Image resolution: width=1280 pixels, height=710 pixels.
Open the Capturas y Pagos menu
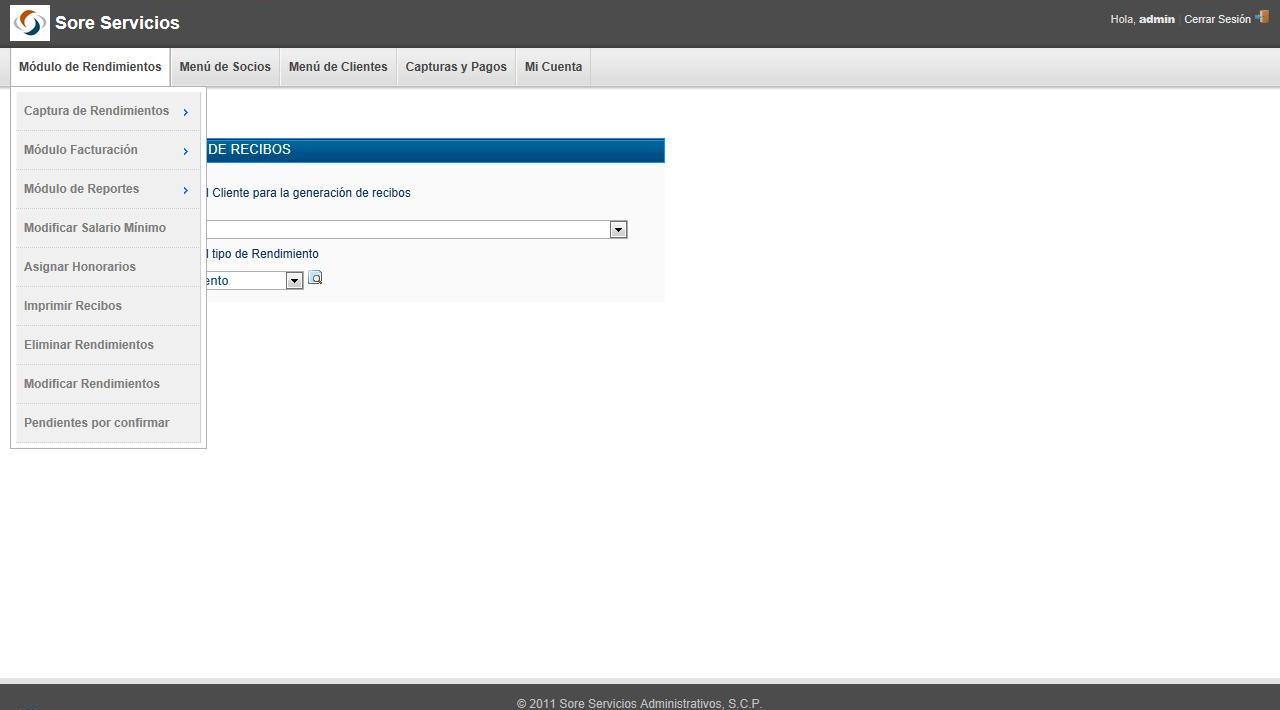point(456,67)
